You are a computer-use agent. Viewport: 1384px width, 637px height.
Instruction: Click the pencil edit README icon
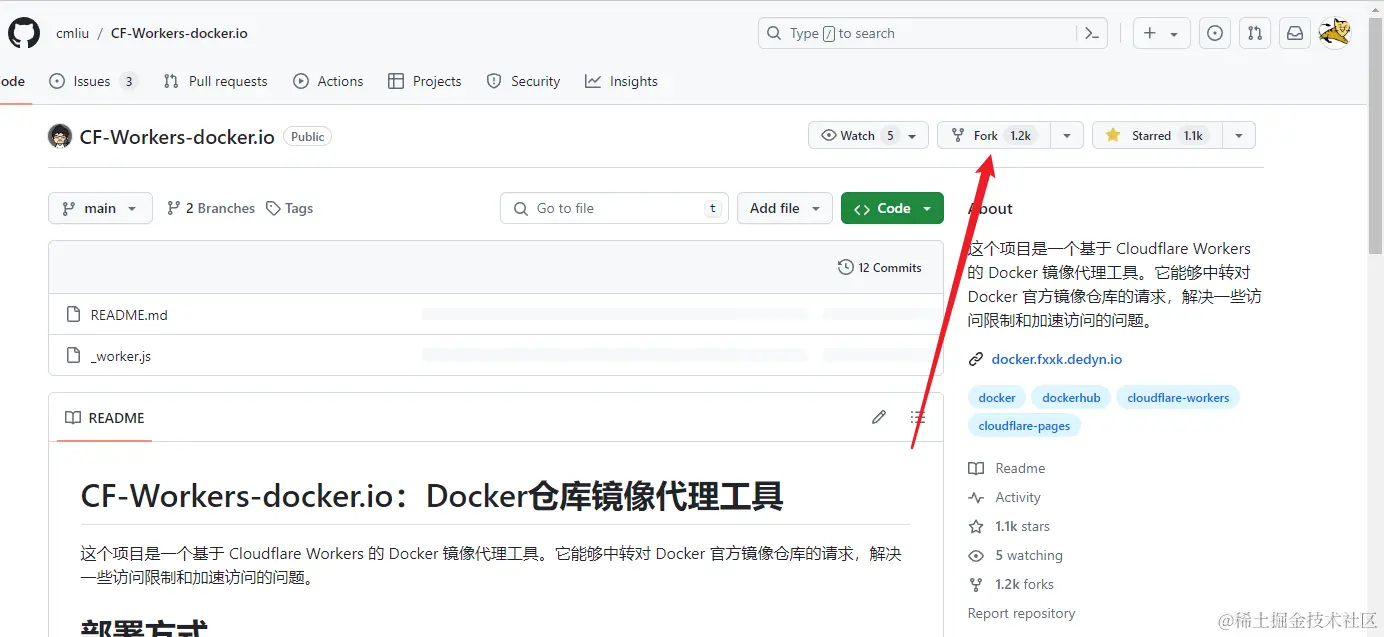coord(879,417)
